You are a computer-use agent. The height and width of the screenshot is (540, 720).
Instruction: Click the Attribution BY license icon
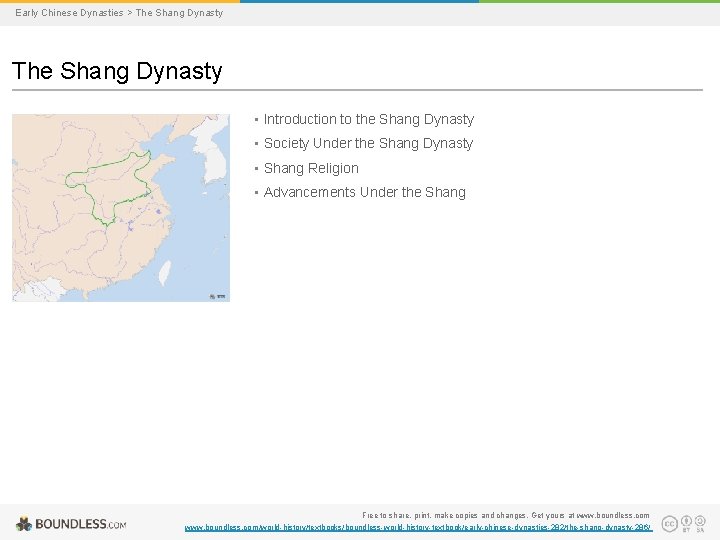coord(686,523)
